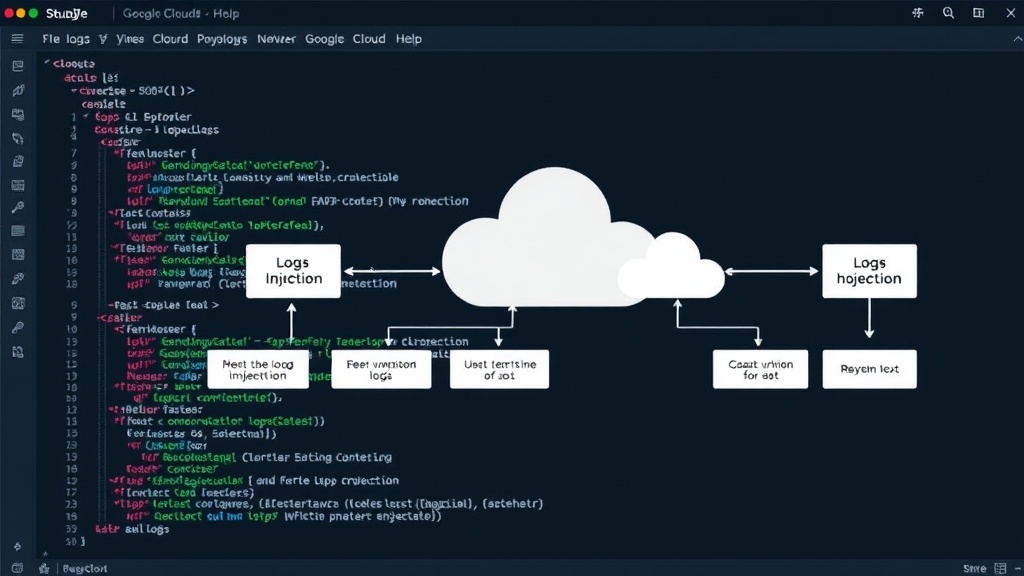1024x576 pixels.
Task: Open the Help menu
Action: click(409, 39)
